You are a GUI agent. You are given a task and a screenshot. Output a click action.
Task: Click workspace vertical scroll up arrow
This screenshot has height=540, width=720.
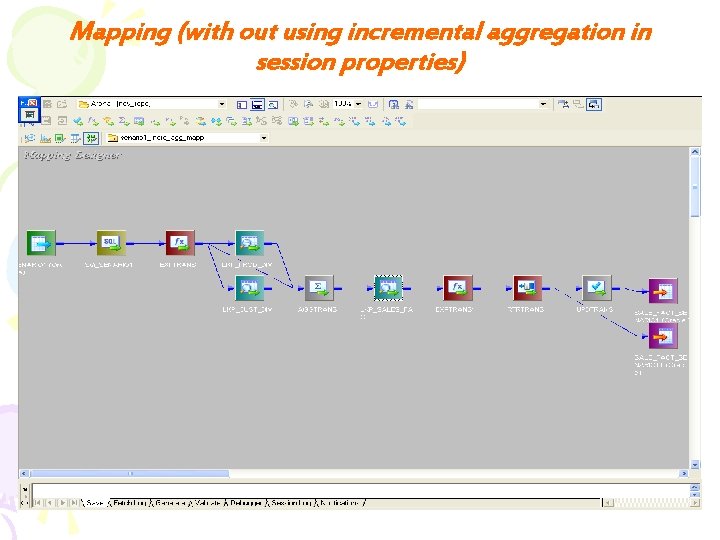pyautogui.click(x=695, y=152)
